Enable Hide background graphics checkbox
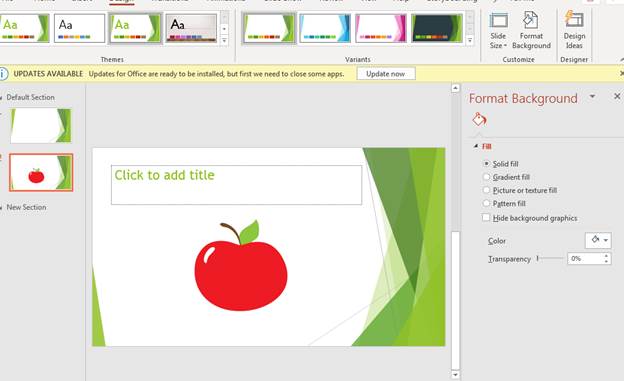This screenshot has height=381, width=624. tap(486, 217)
